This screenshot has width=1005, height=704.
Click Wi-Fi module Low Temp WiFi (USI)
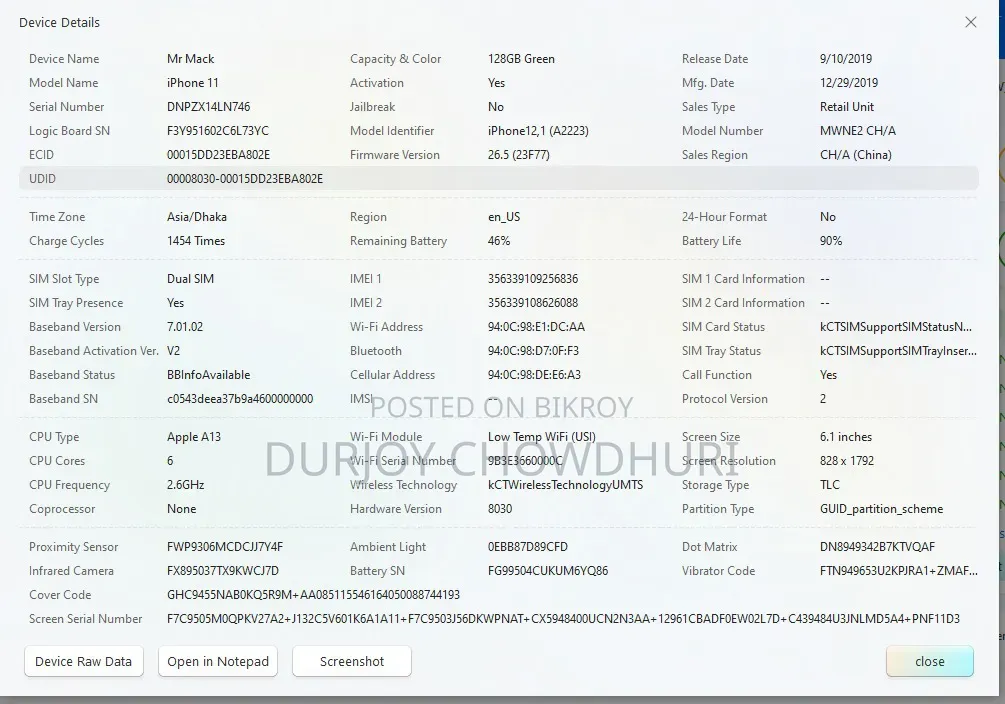click(x=542, y=437)
